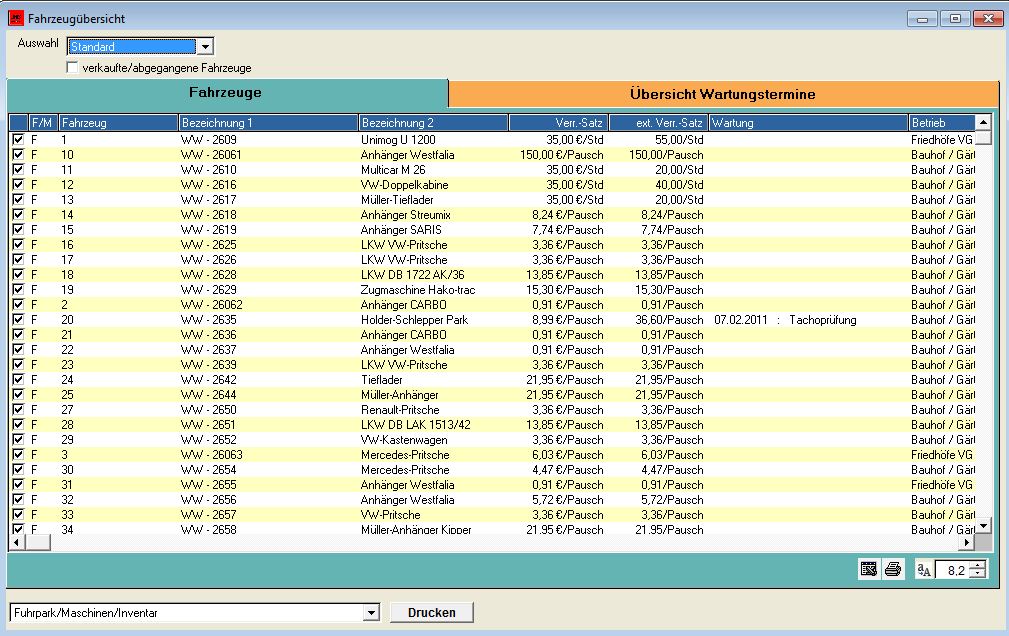Uncheck the Holder-Schlepper Park row checkbox
Screen dimensions: 1009x636
(x=18, y=320)
